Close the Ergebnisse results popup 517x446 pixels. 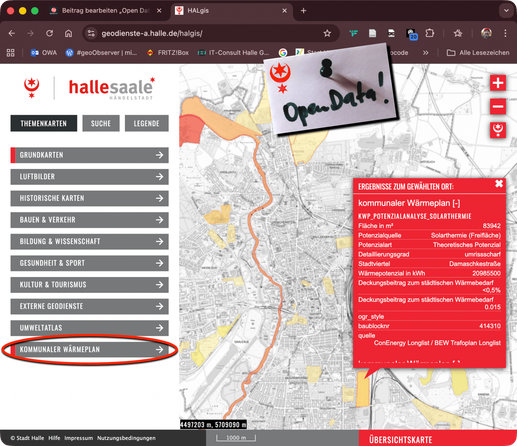coord(499,183)
